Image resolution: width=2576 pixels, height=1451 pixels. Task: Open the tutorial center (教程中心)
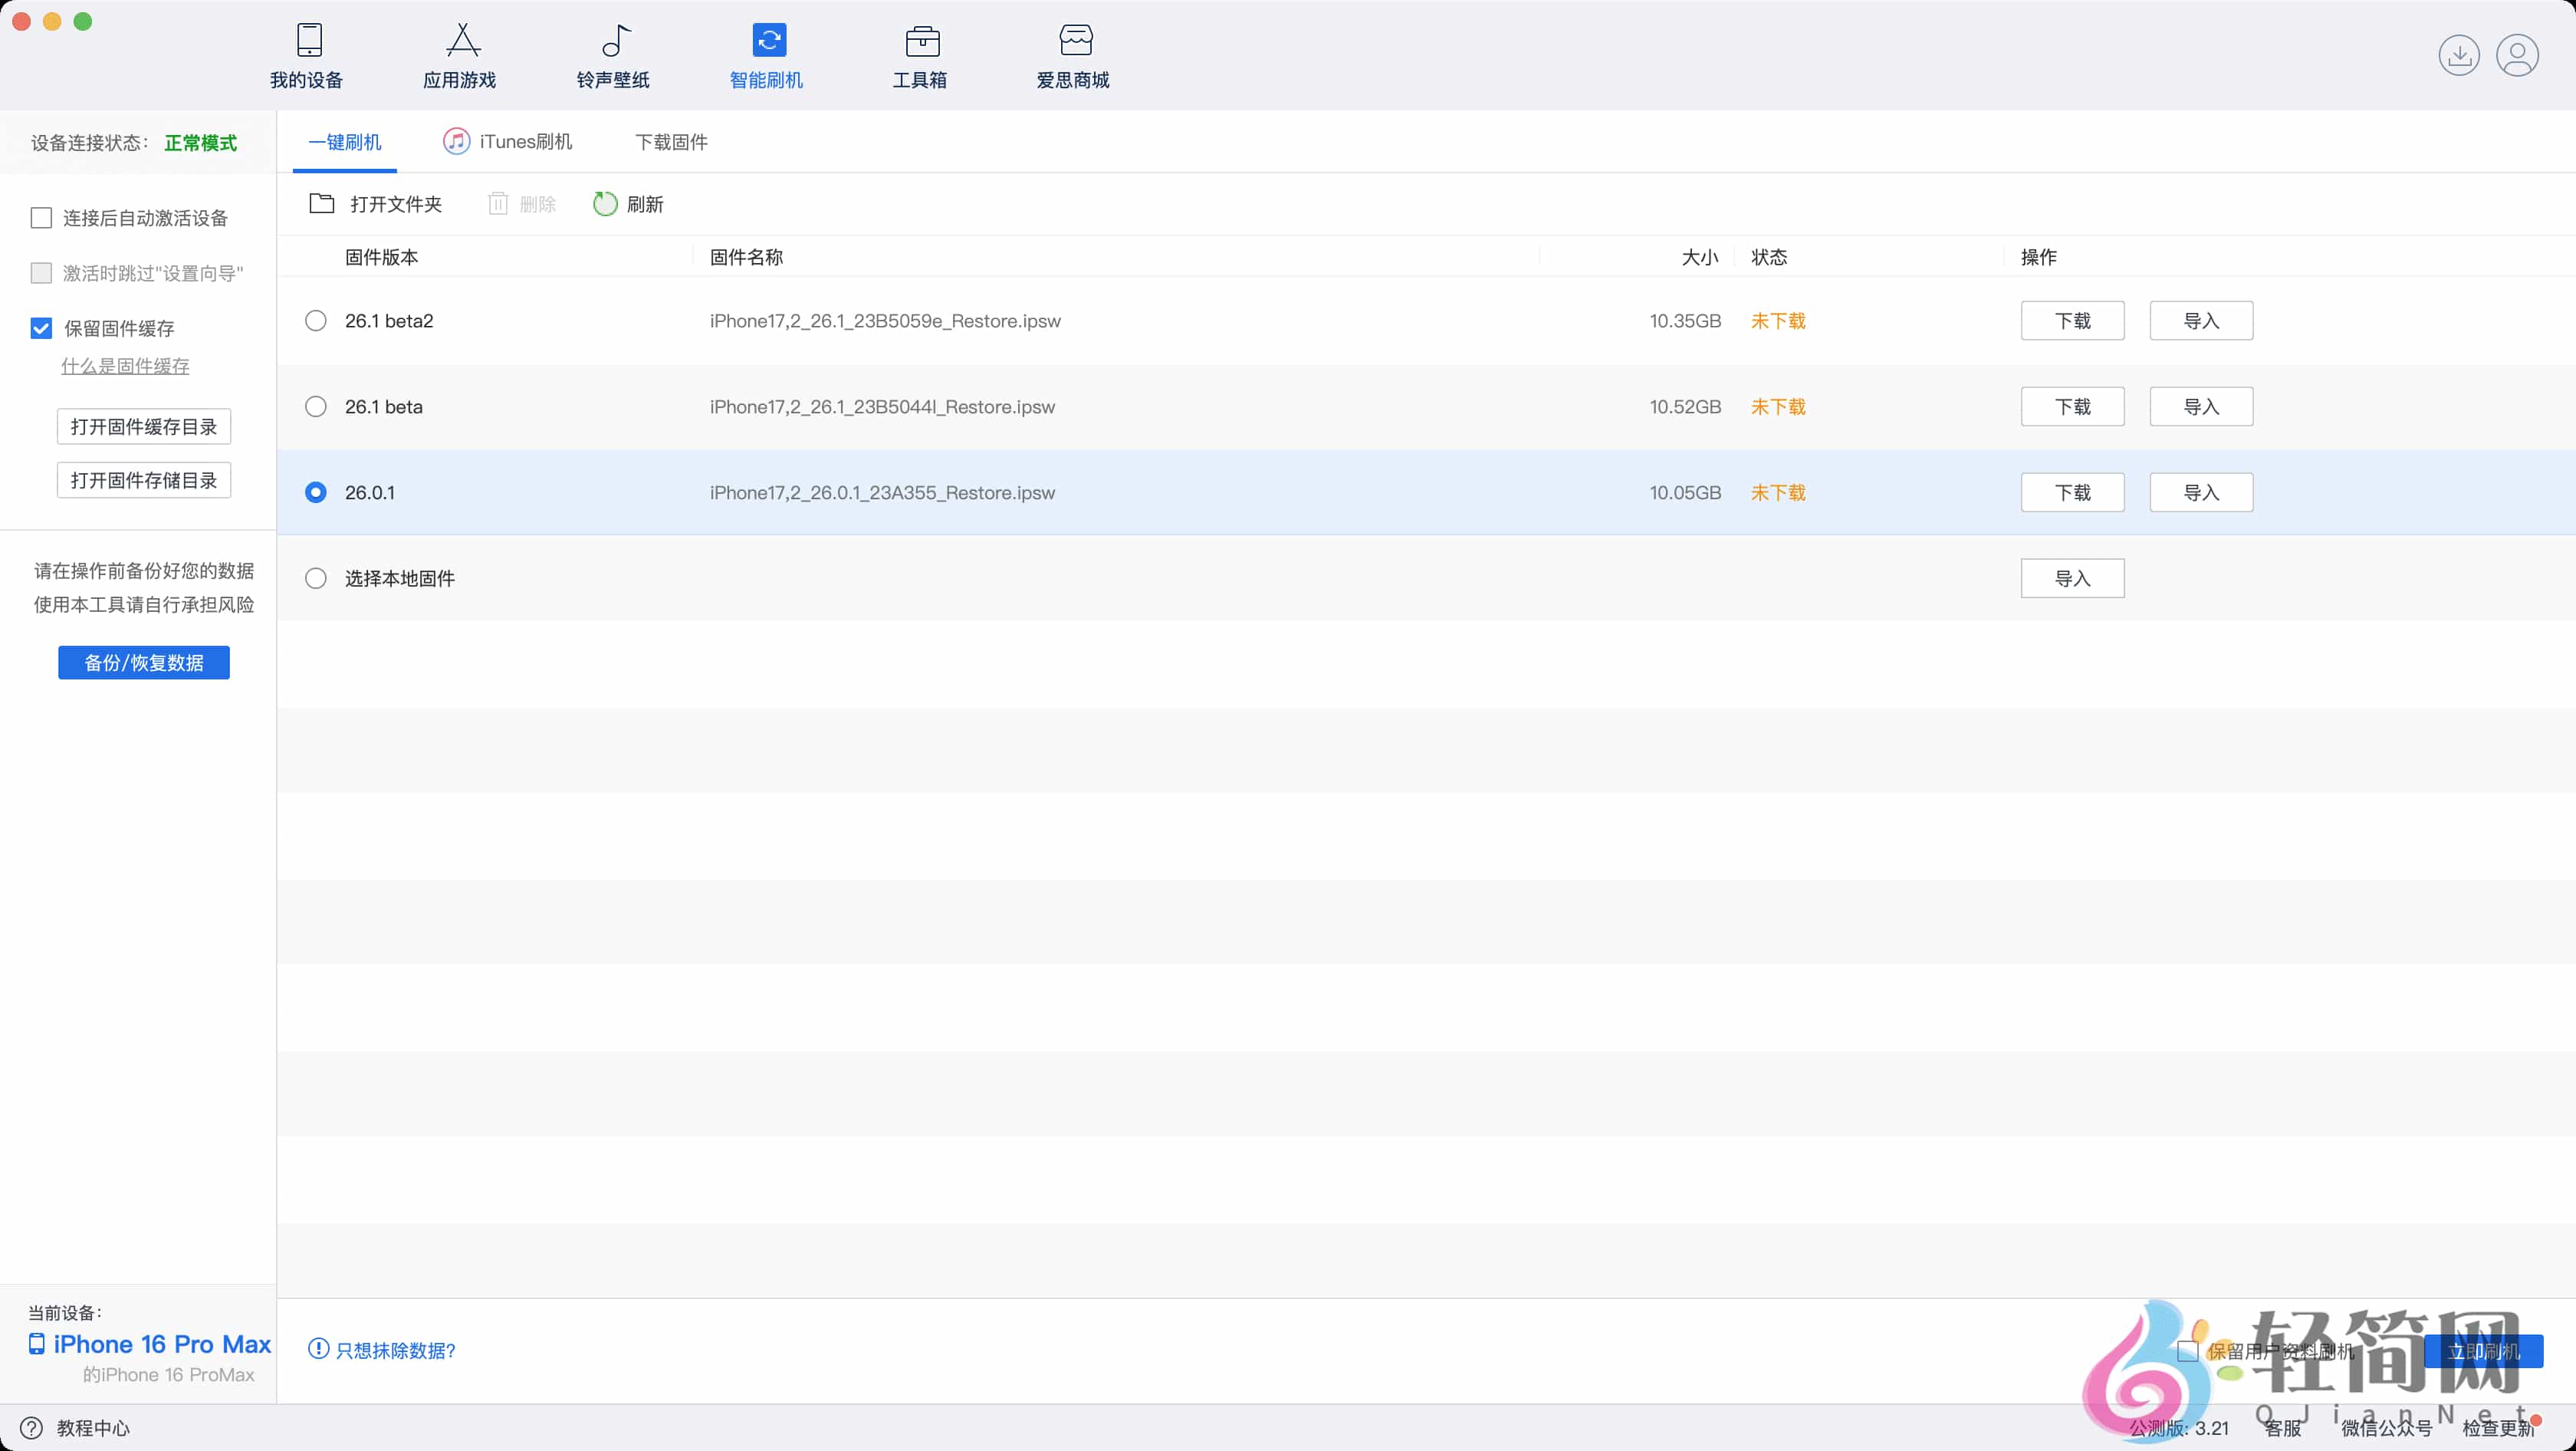pyautogui.click(x=92, y=1428)
